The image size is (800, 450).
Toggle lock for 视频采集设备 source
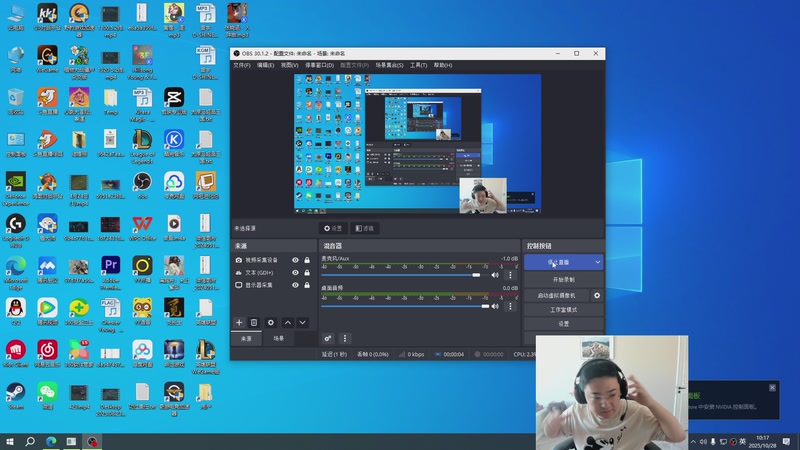307,260
